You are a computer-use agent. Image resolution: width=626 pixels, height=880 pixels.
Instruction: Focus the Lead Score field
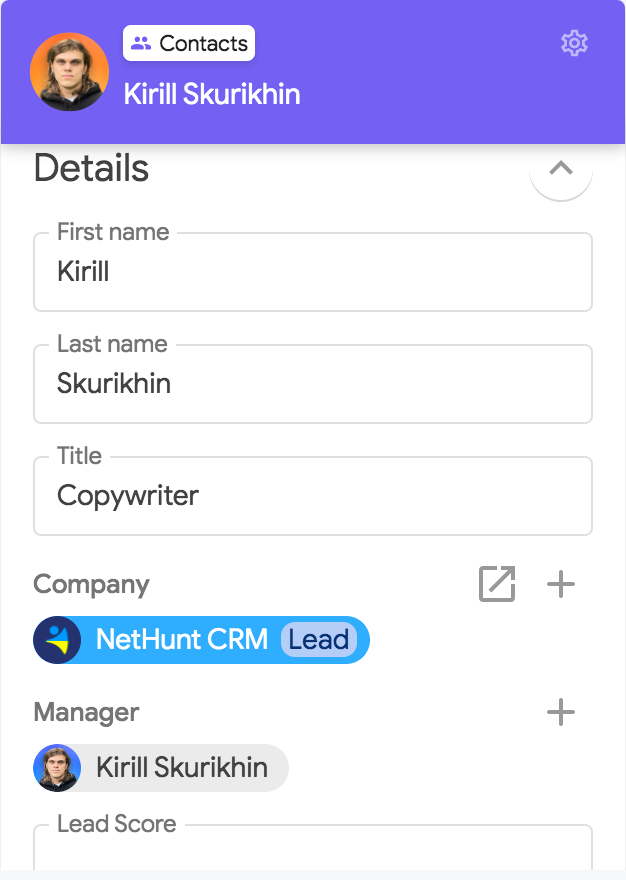pos(313,847)
